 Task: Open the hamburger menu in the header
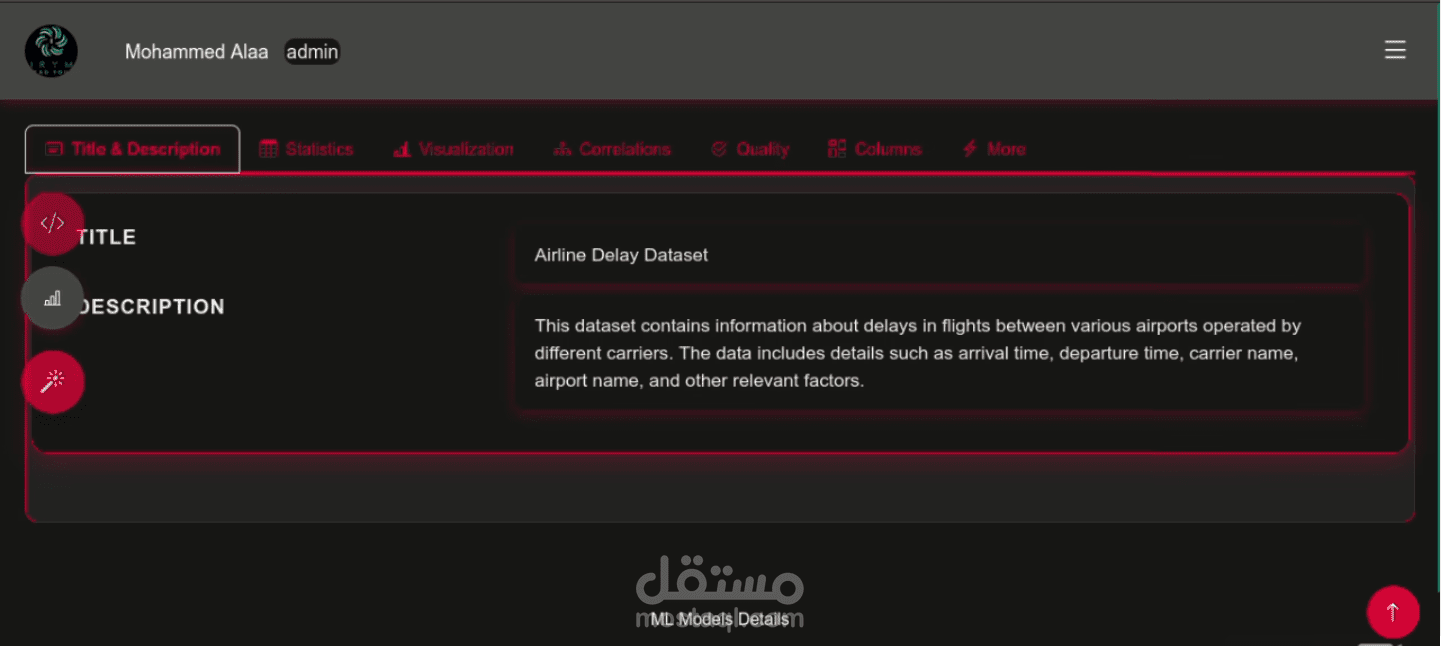coord(1395,50)
